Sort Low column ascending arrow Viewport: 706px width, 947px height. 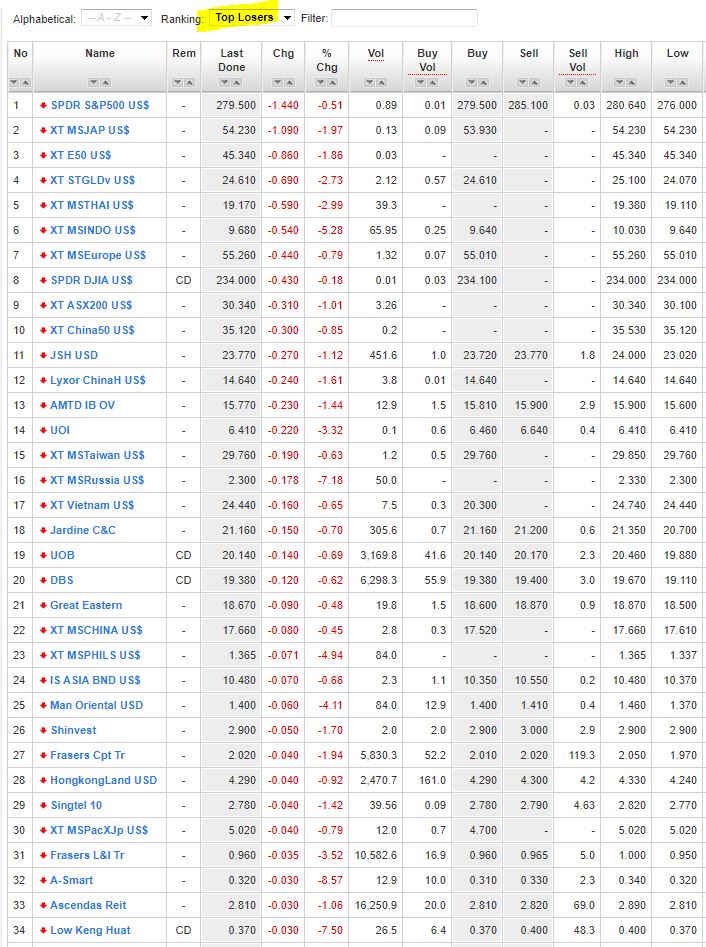pyautogui.click(x=682, y=83)
